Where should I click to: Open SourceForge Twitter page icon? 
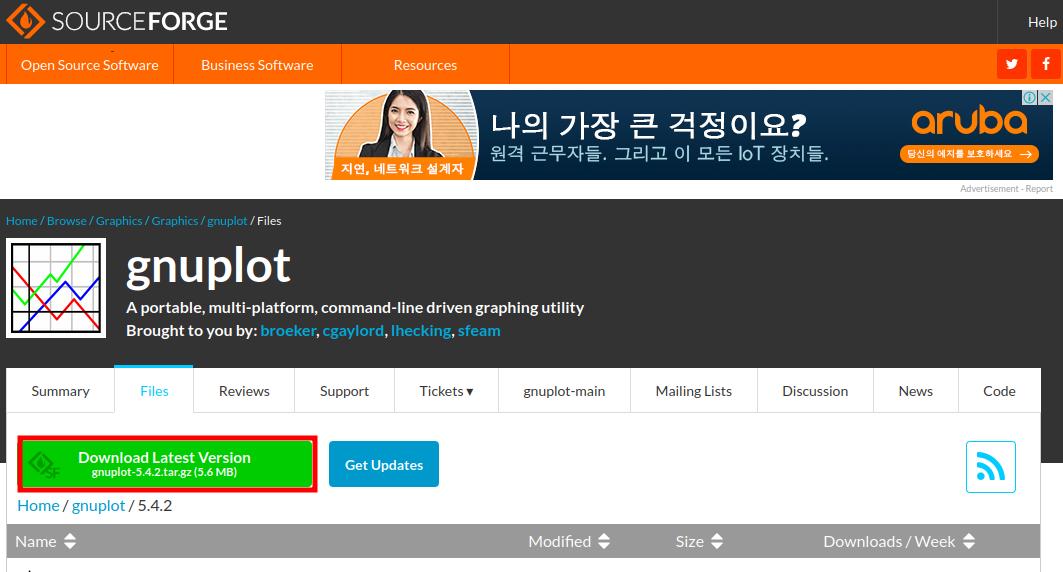pos(1011,64)
